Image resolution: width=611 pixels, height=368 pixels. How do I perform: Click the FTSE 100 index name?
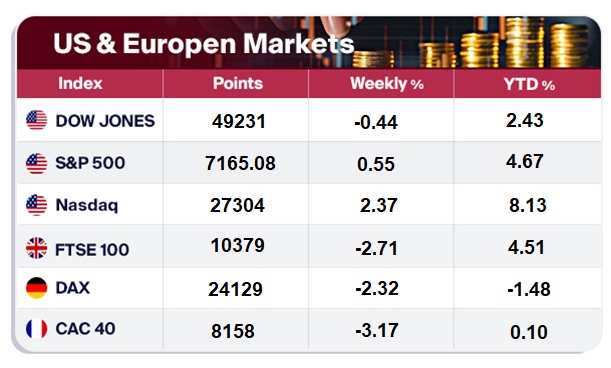pos(92,250)
